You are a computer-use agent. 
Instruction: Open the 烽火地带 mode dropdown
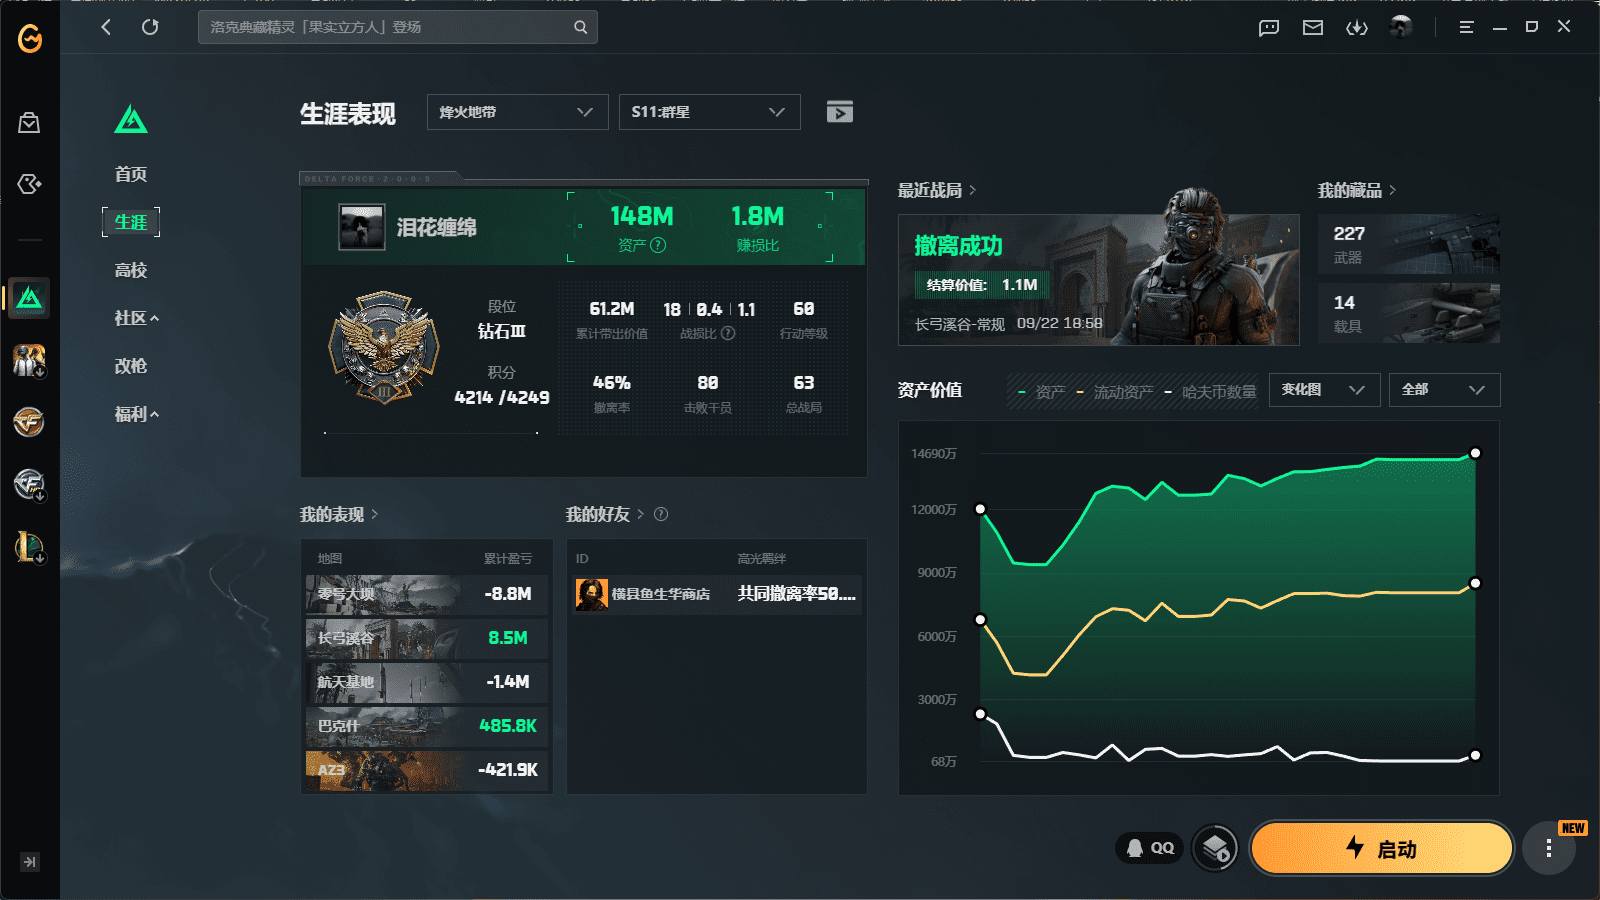pyautogui.click(x=518, y=112)
